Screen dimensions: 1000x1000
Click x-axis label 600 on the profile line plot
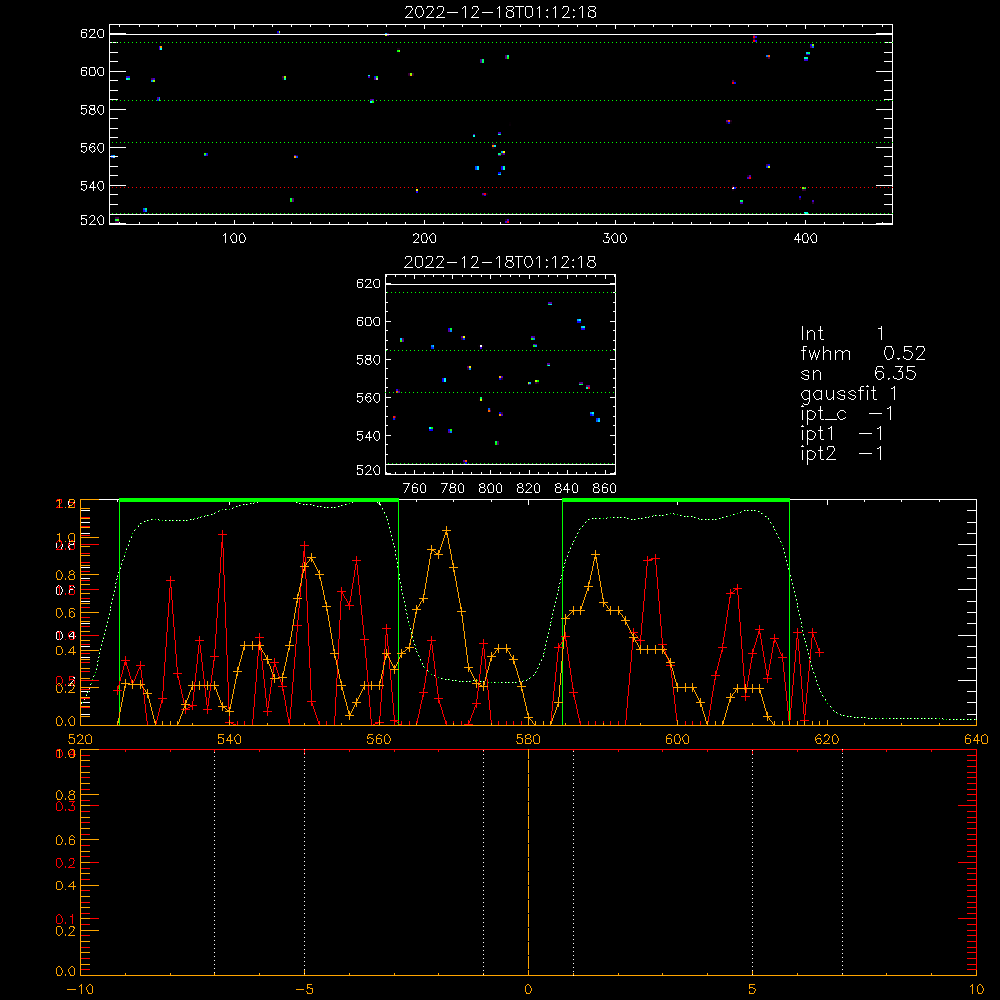(677, 739)
